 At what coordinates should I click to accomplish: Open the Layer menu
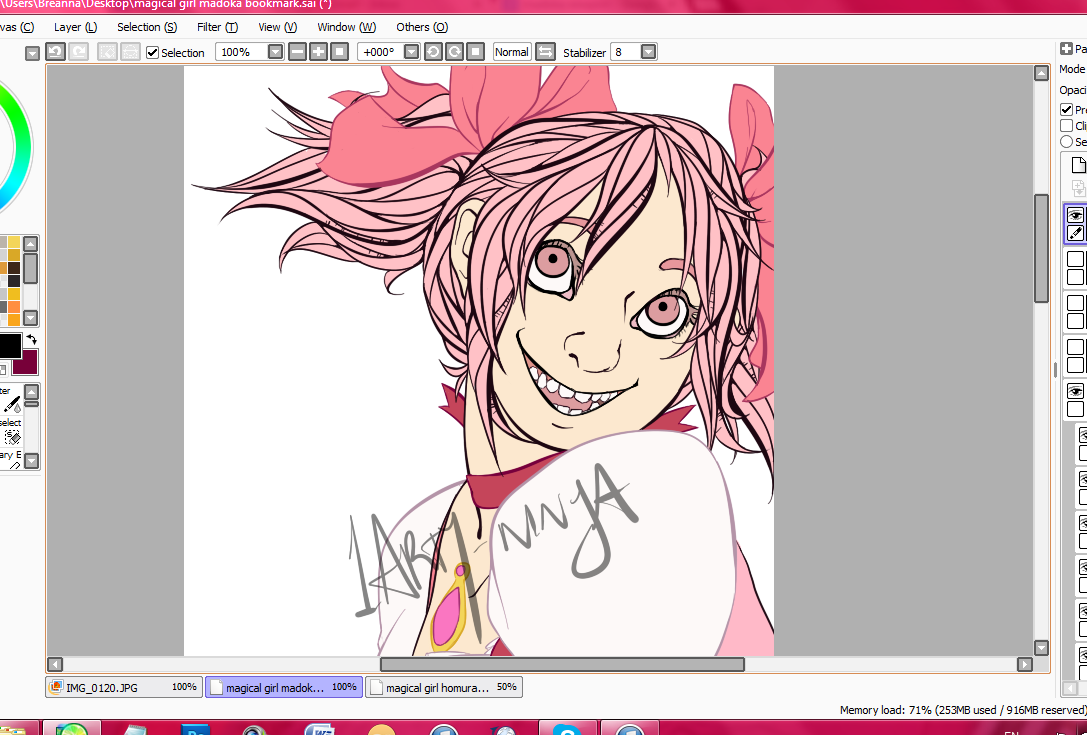coord(76,27)
